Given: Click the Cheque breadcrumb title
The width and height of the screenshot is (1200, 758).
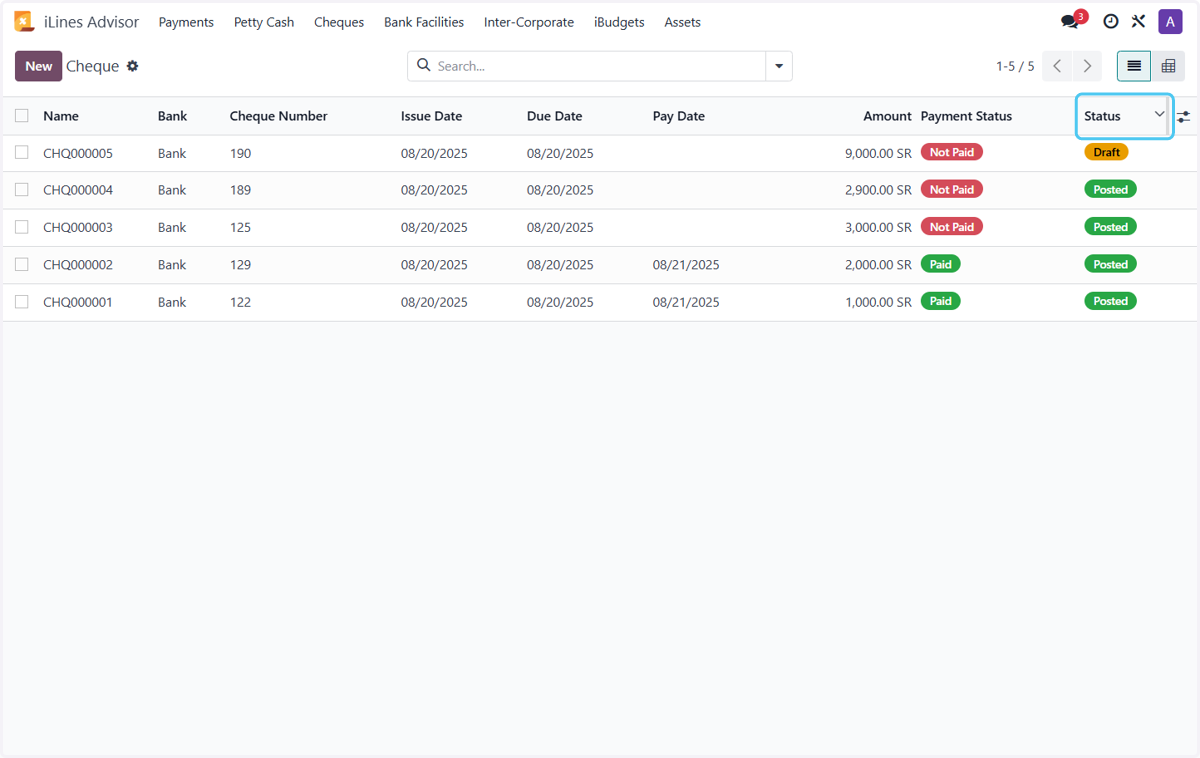Looking at the screenshot, I should 93,66.
